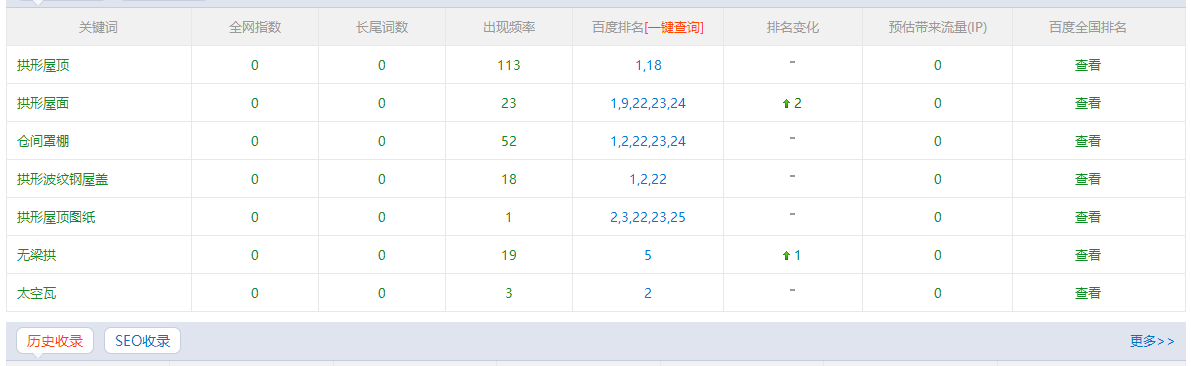Click the 一键查询 link in header
The height and width of the screenshot is (366, 1191).
[674, 27]
